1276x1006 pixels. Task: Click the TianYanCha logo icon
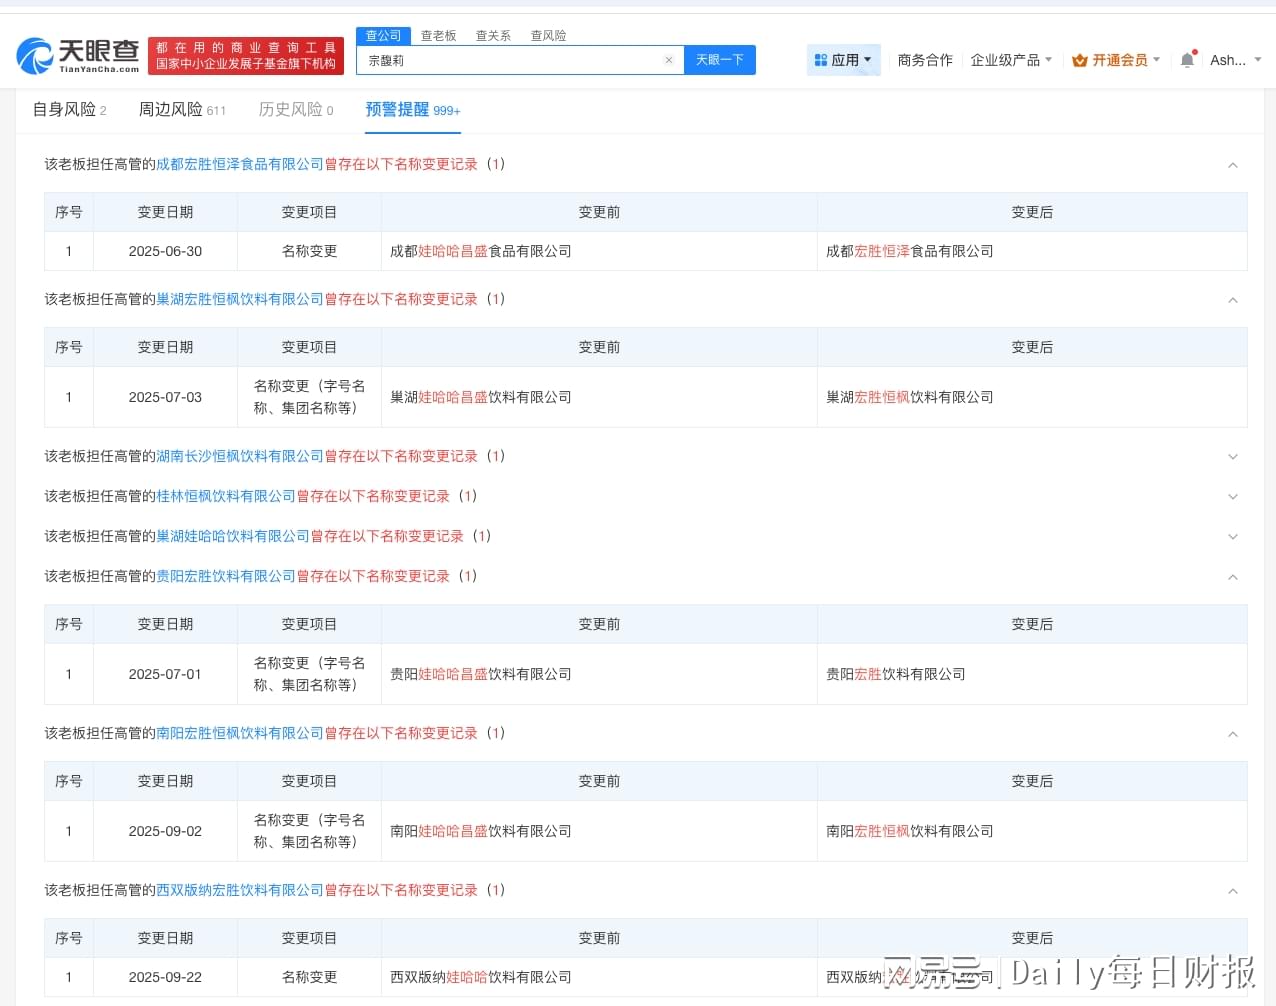[x=35, y=57]
